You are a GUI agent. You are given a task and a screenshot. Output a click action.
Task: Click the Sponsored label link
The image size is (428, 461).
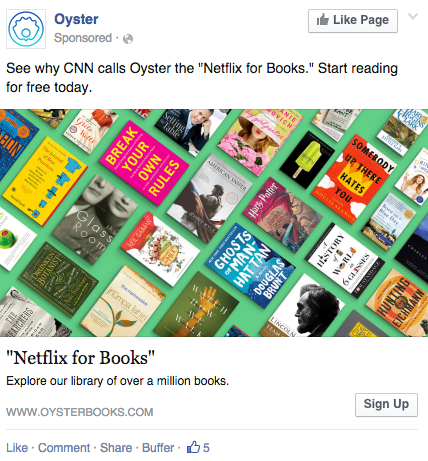point(83,38)
